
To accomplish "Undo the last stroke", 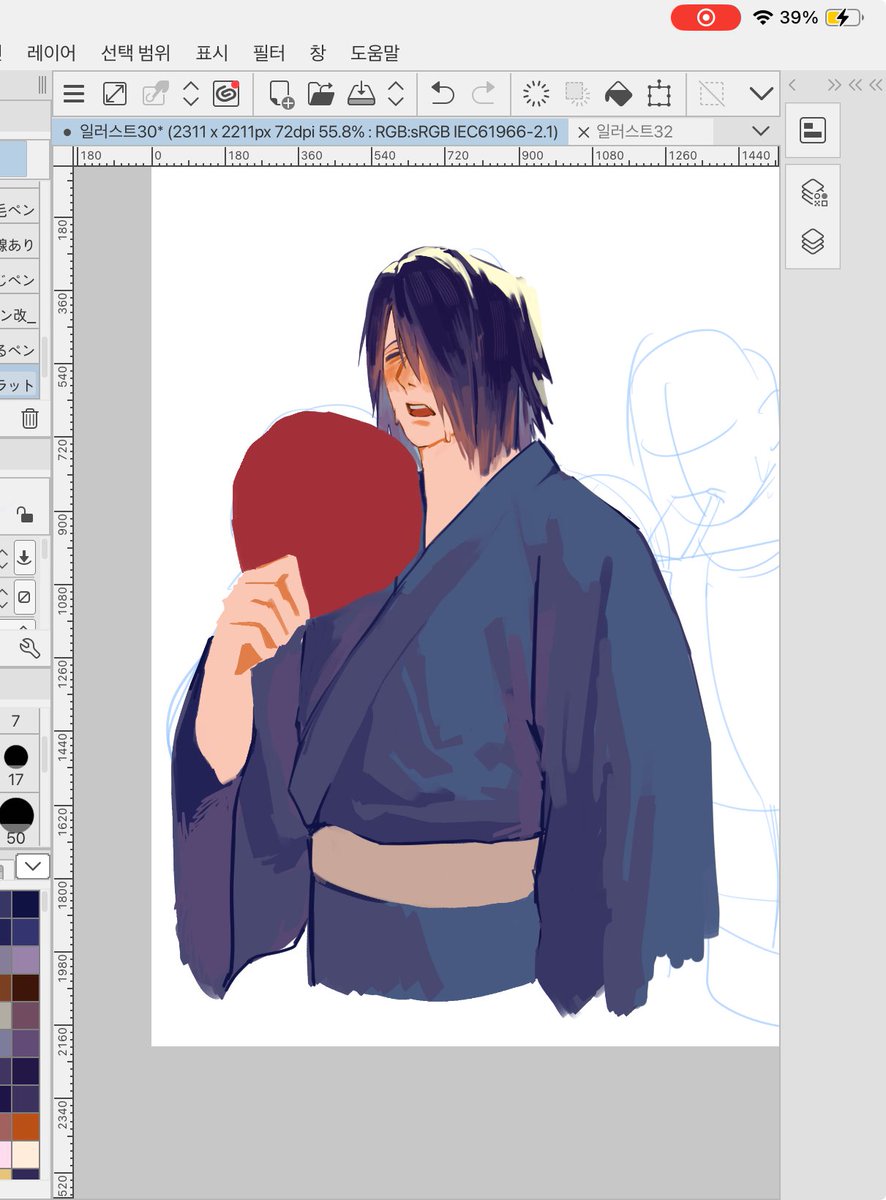I will tap(441, 94).
